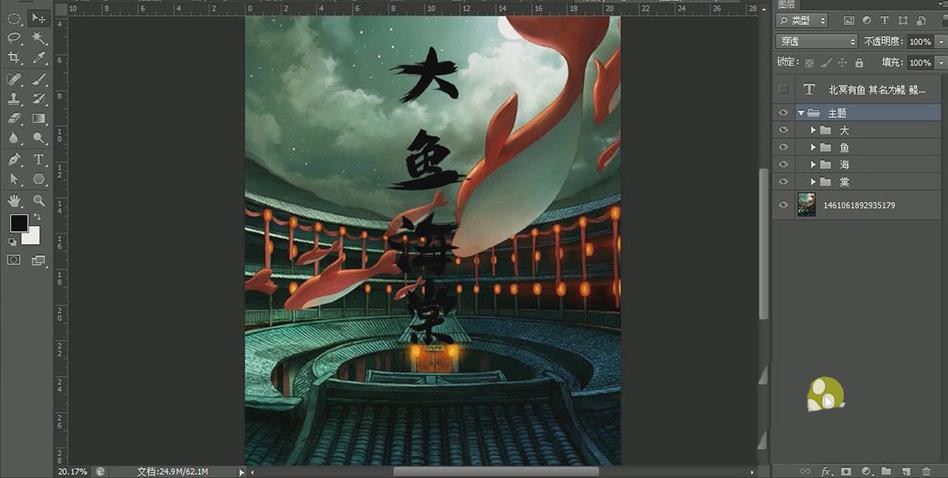Toggle lock transparent pixels
Image resolution: width=948 pixels, height=478 pixels.
[x=810, y=62]
